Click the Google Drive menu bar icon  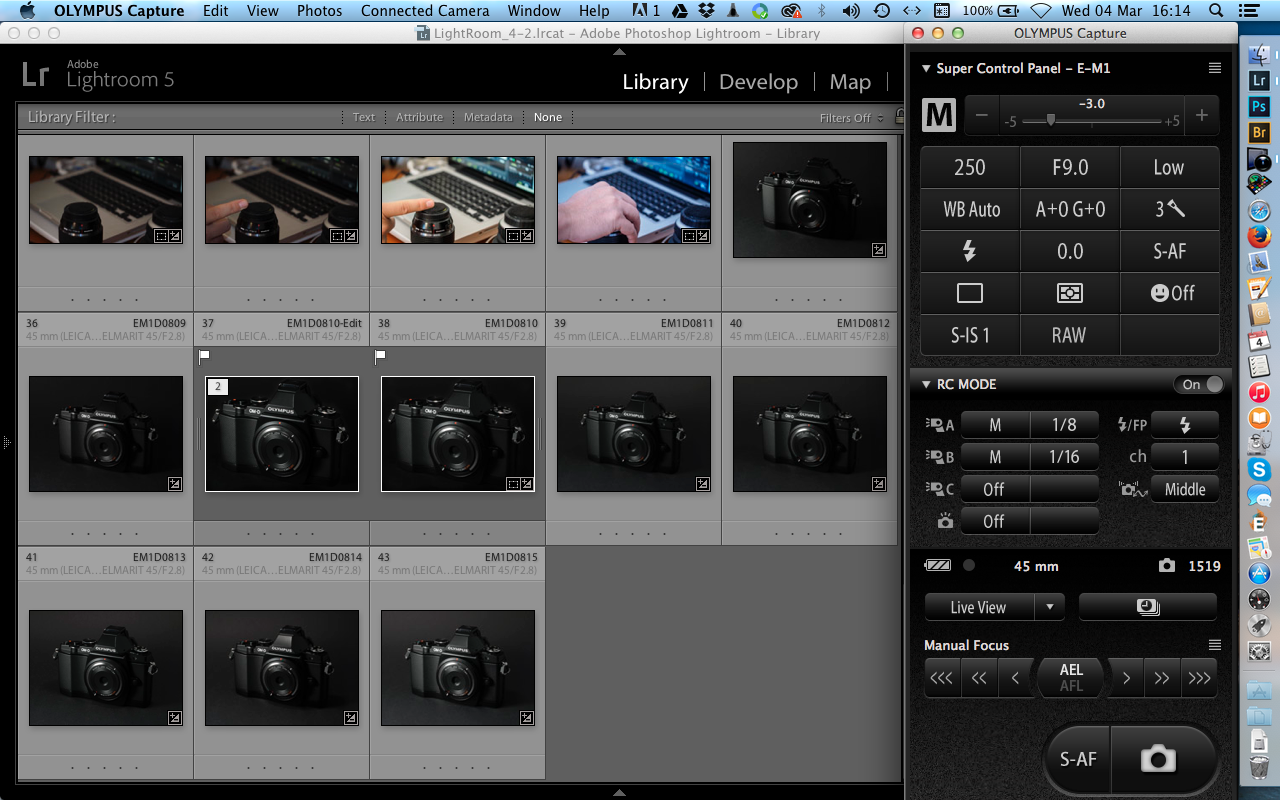(x=680, y=11)
